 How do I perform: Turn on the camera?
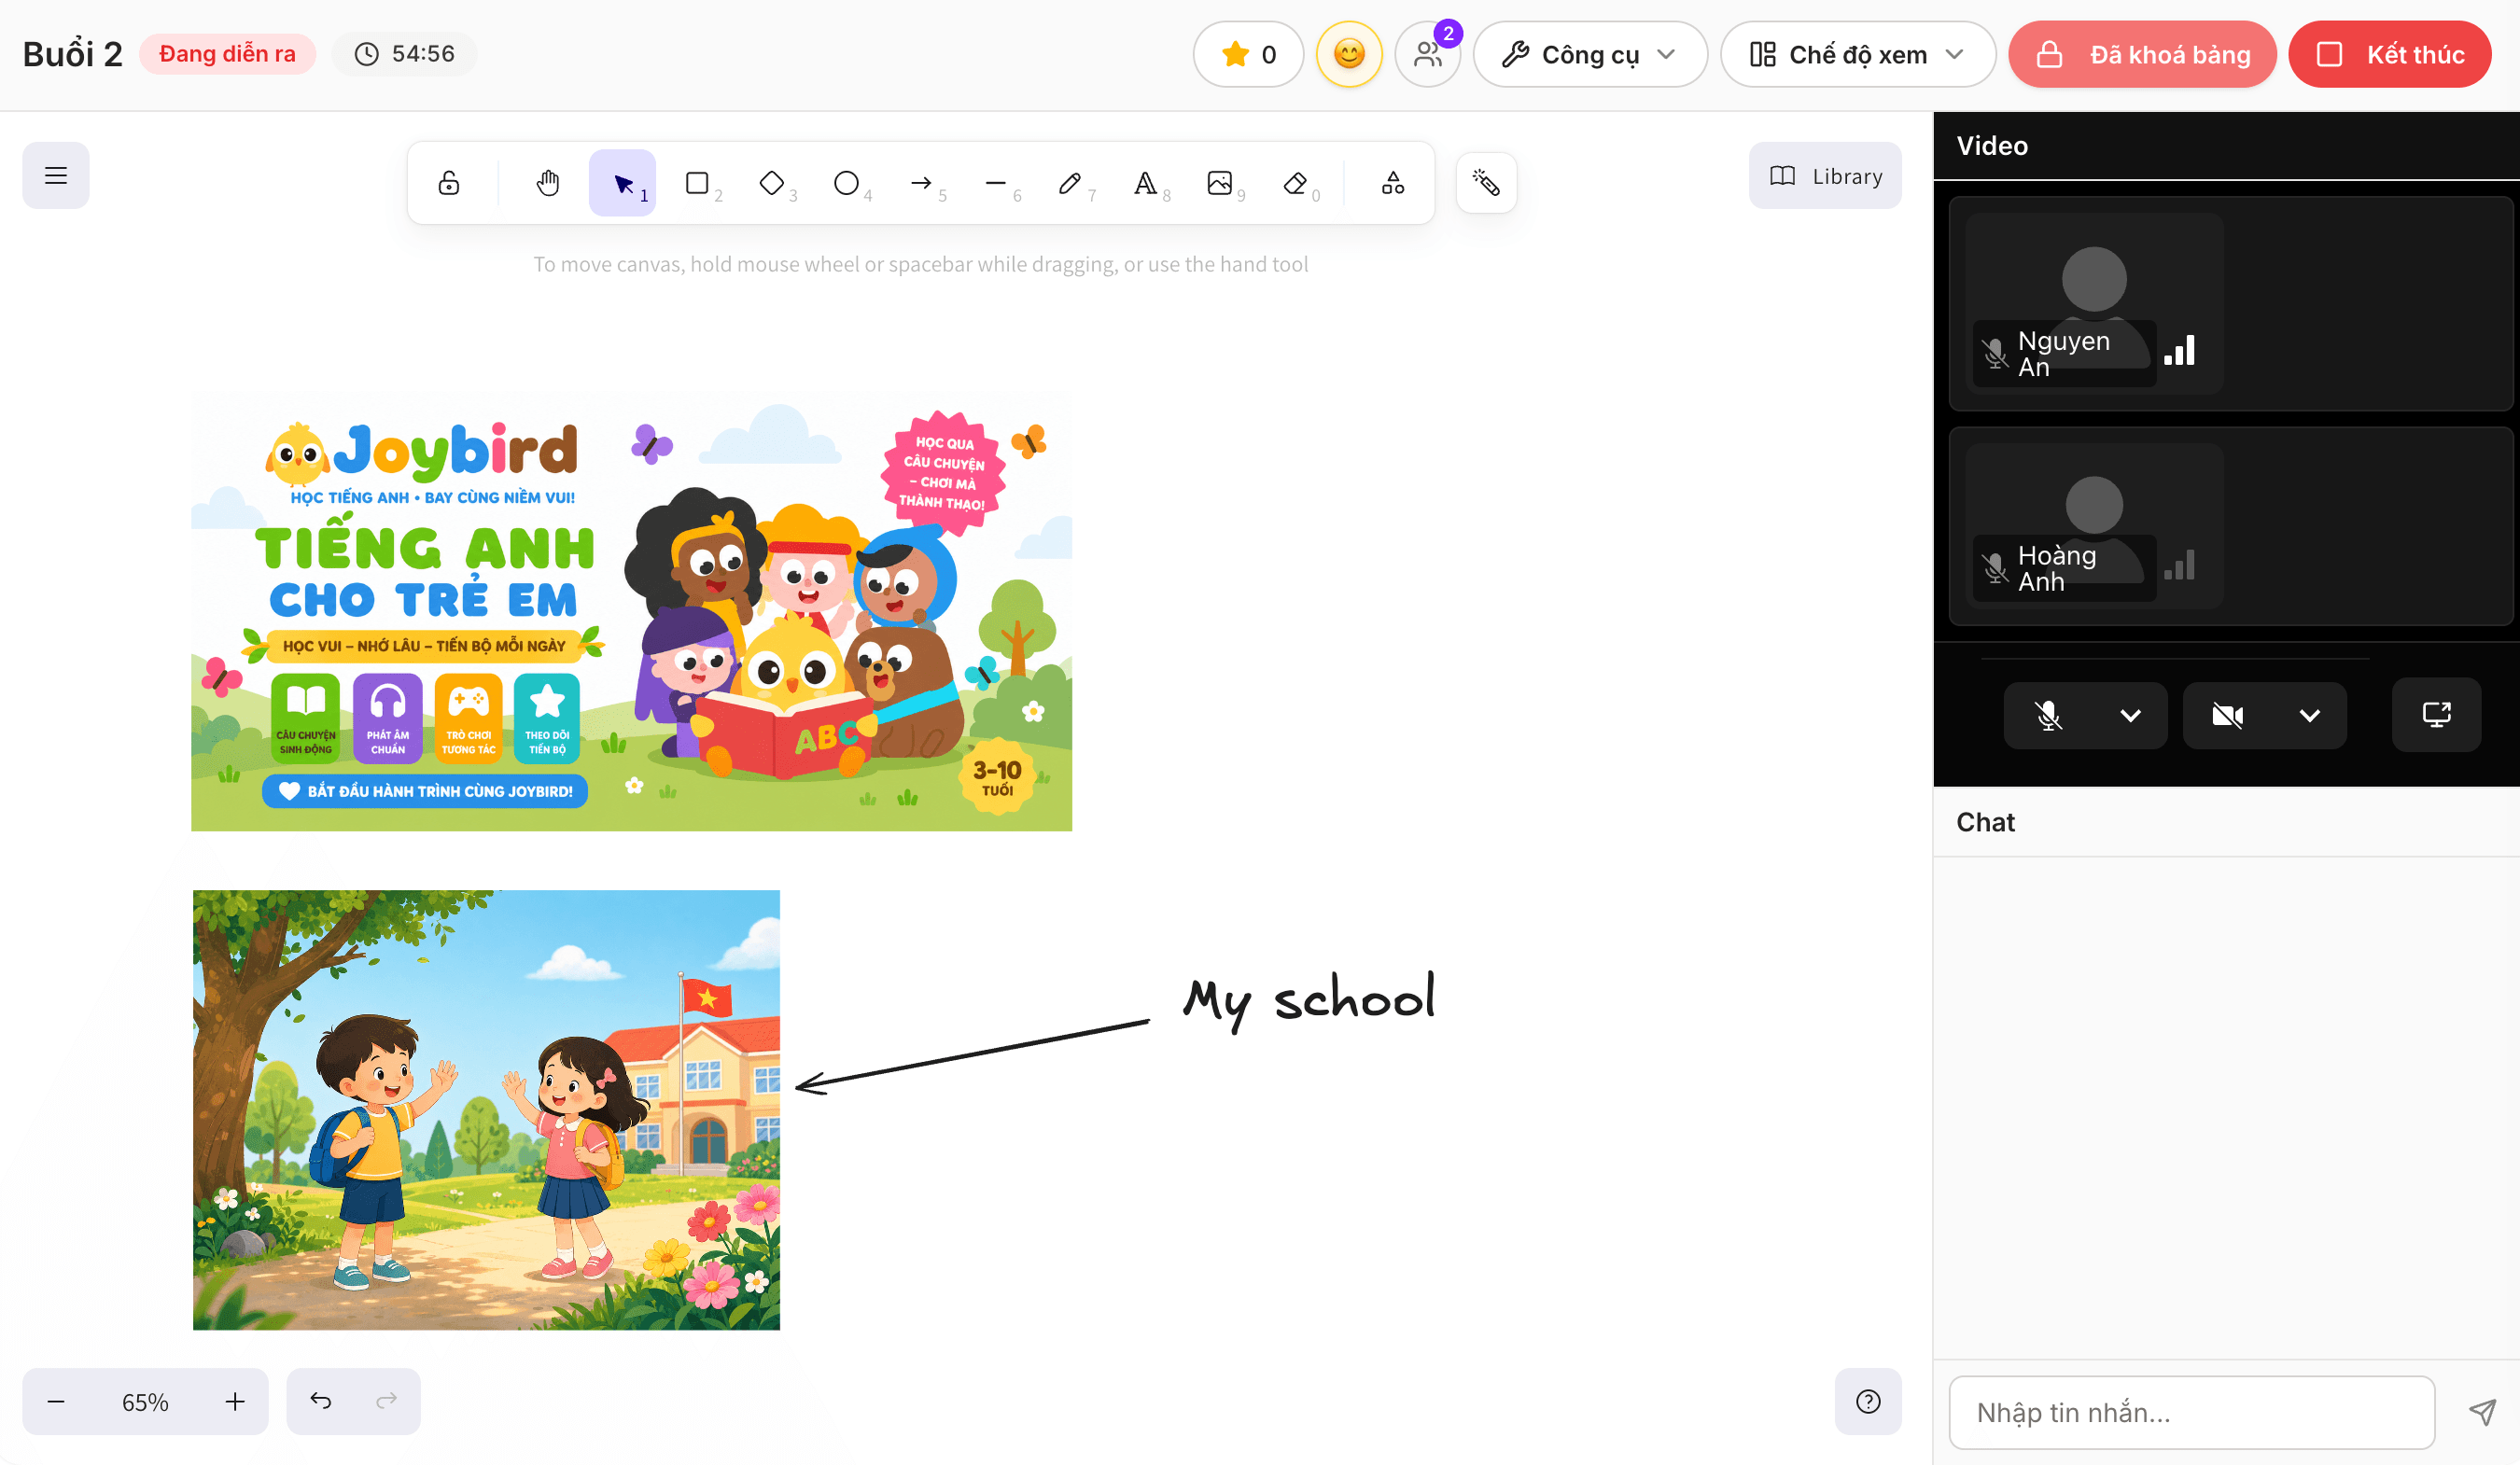(2227, 715)
